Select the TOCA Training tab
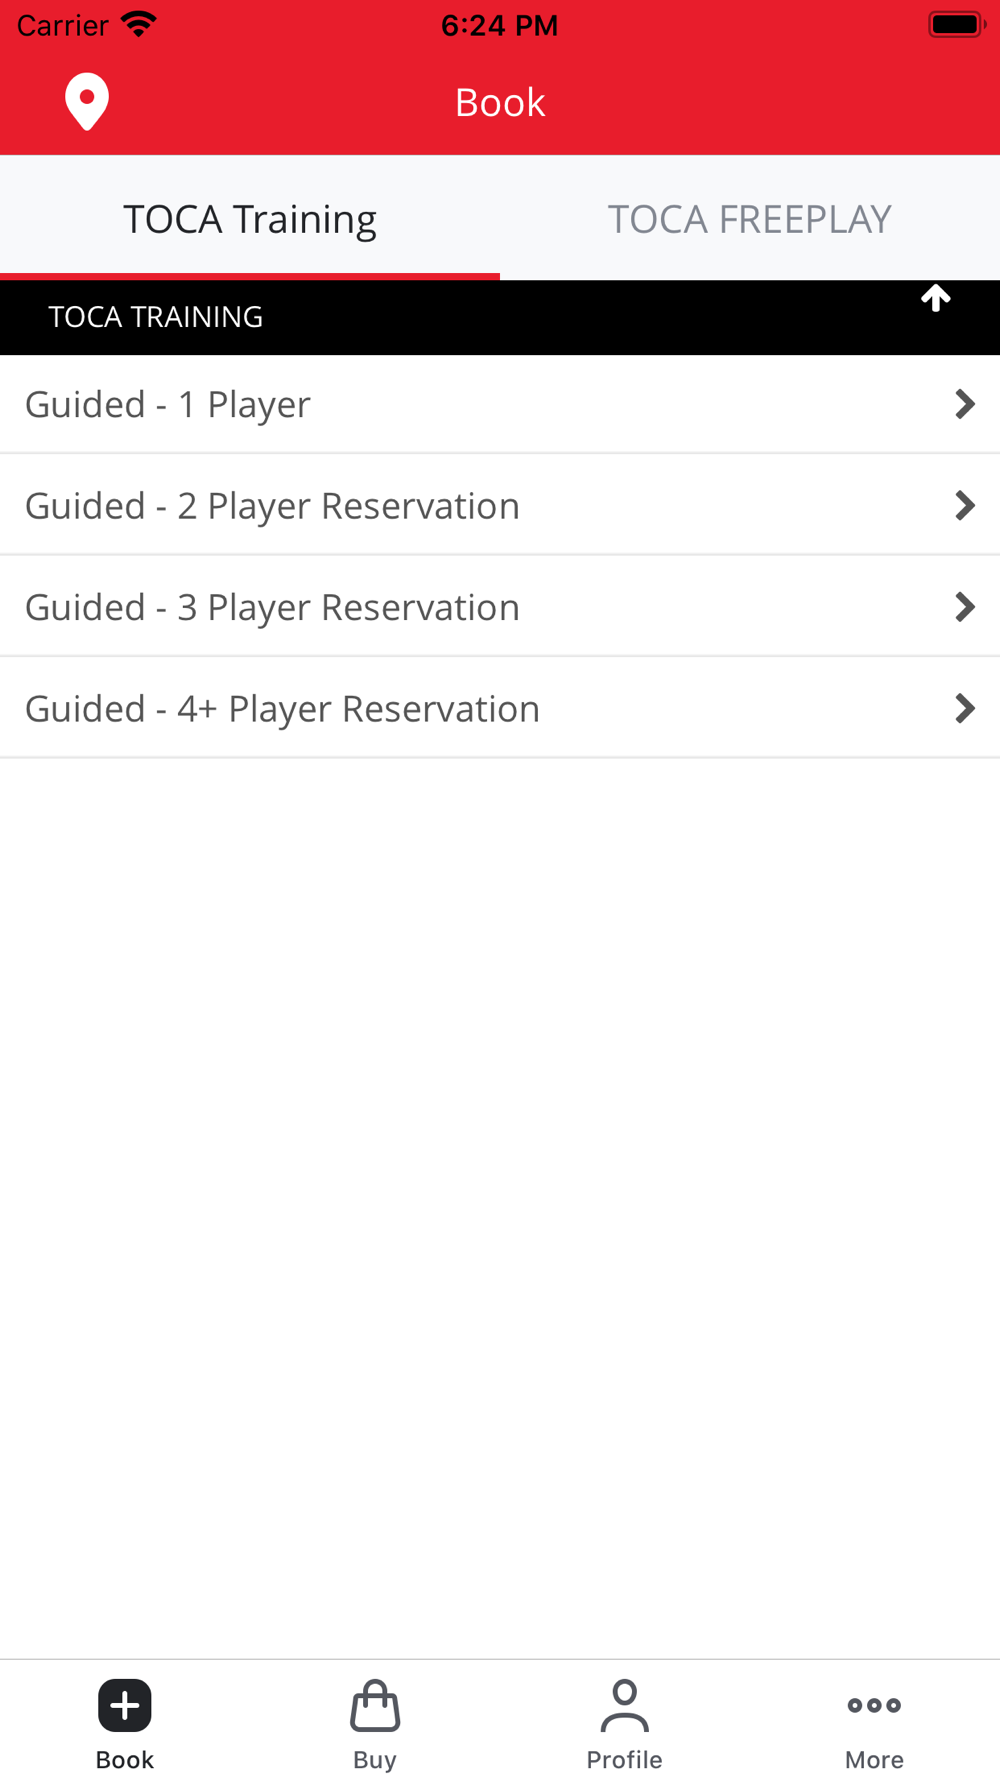 coord(250,218)
